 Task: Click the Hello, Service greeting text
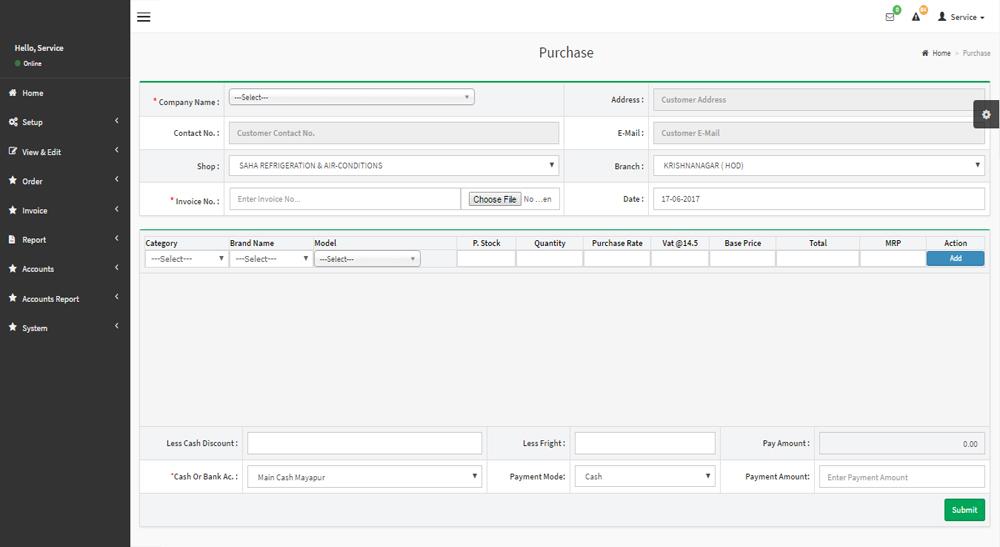[39, 48]
